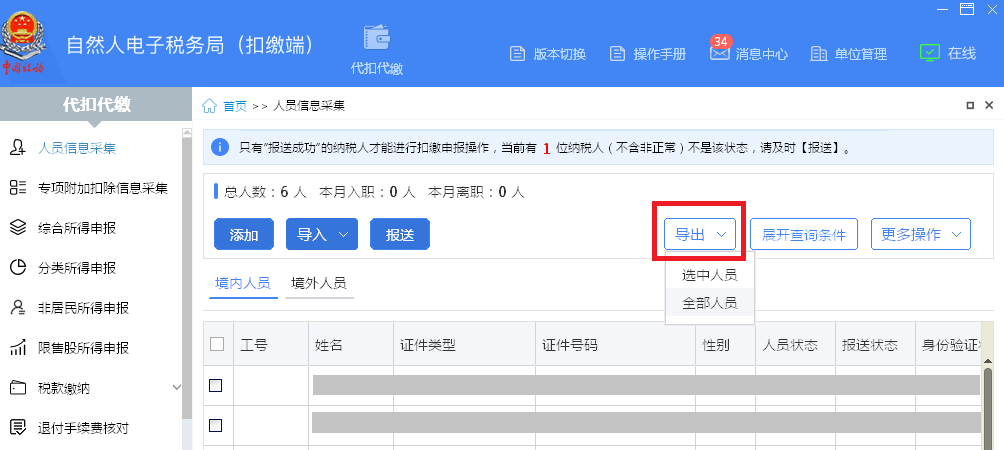This screenshot has height=450, width=1004.
Task: Switch to the 境外人员 tab
Action: 318,284
